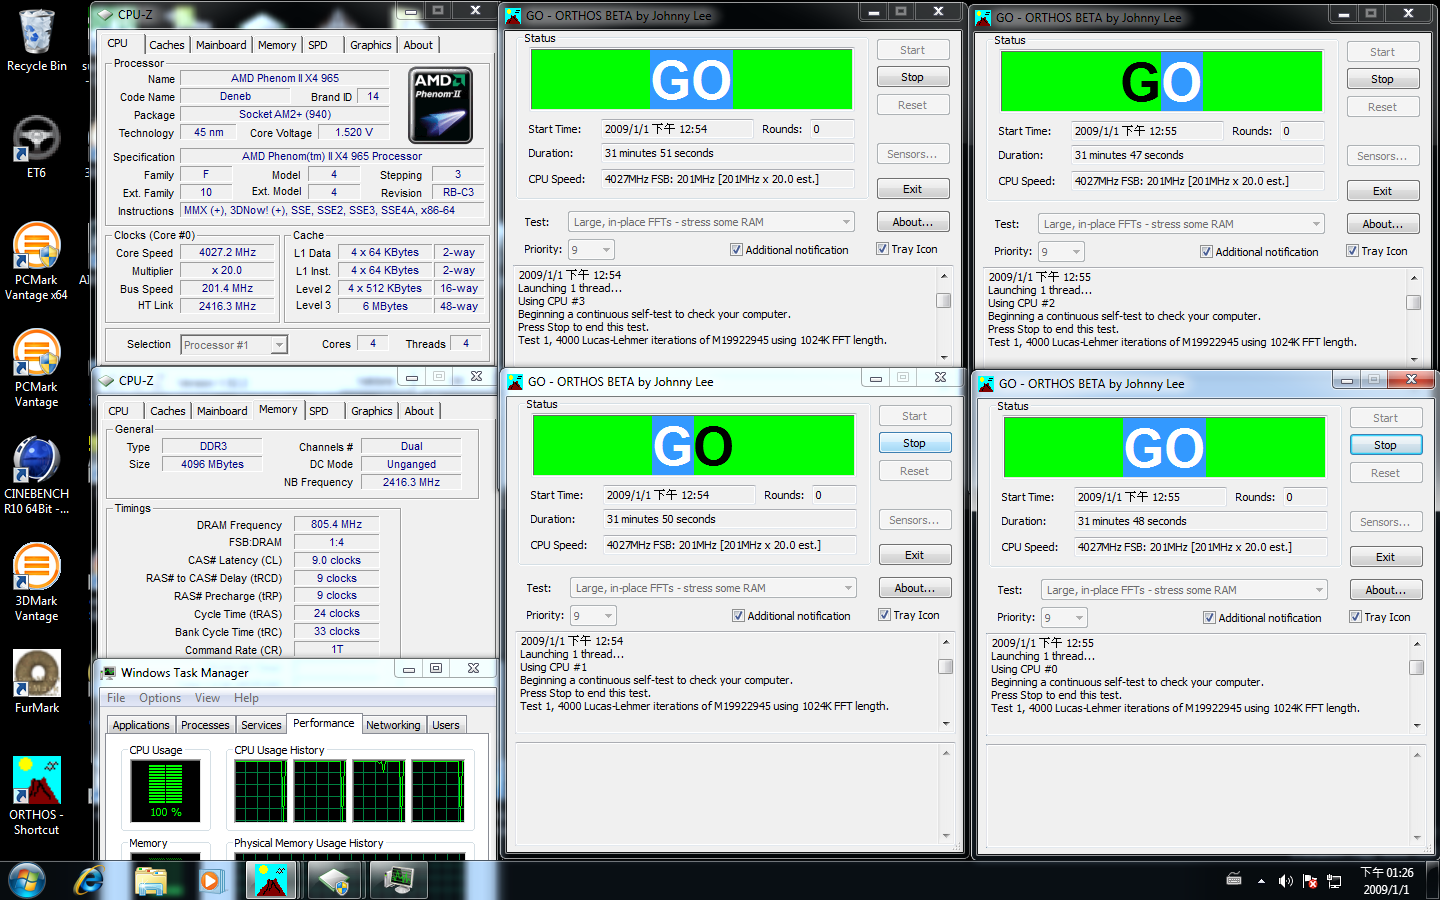
Task: Open the Action Center flag tray icon
Action: coord(1310,881)
